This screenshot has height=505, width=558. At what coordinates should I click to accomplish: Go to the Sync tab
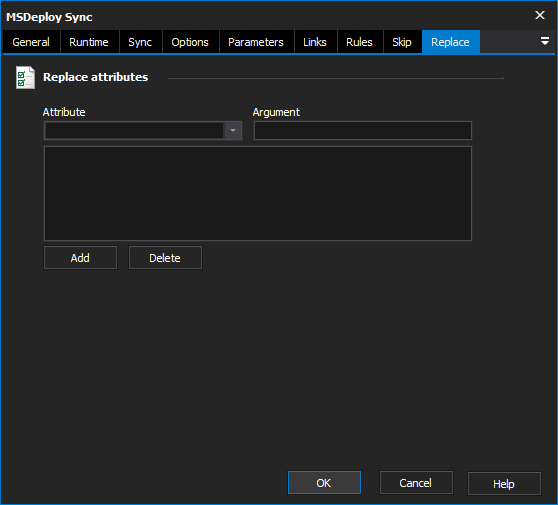click(140, 42)
